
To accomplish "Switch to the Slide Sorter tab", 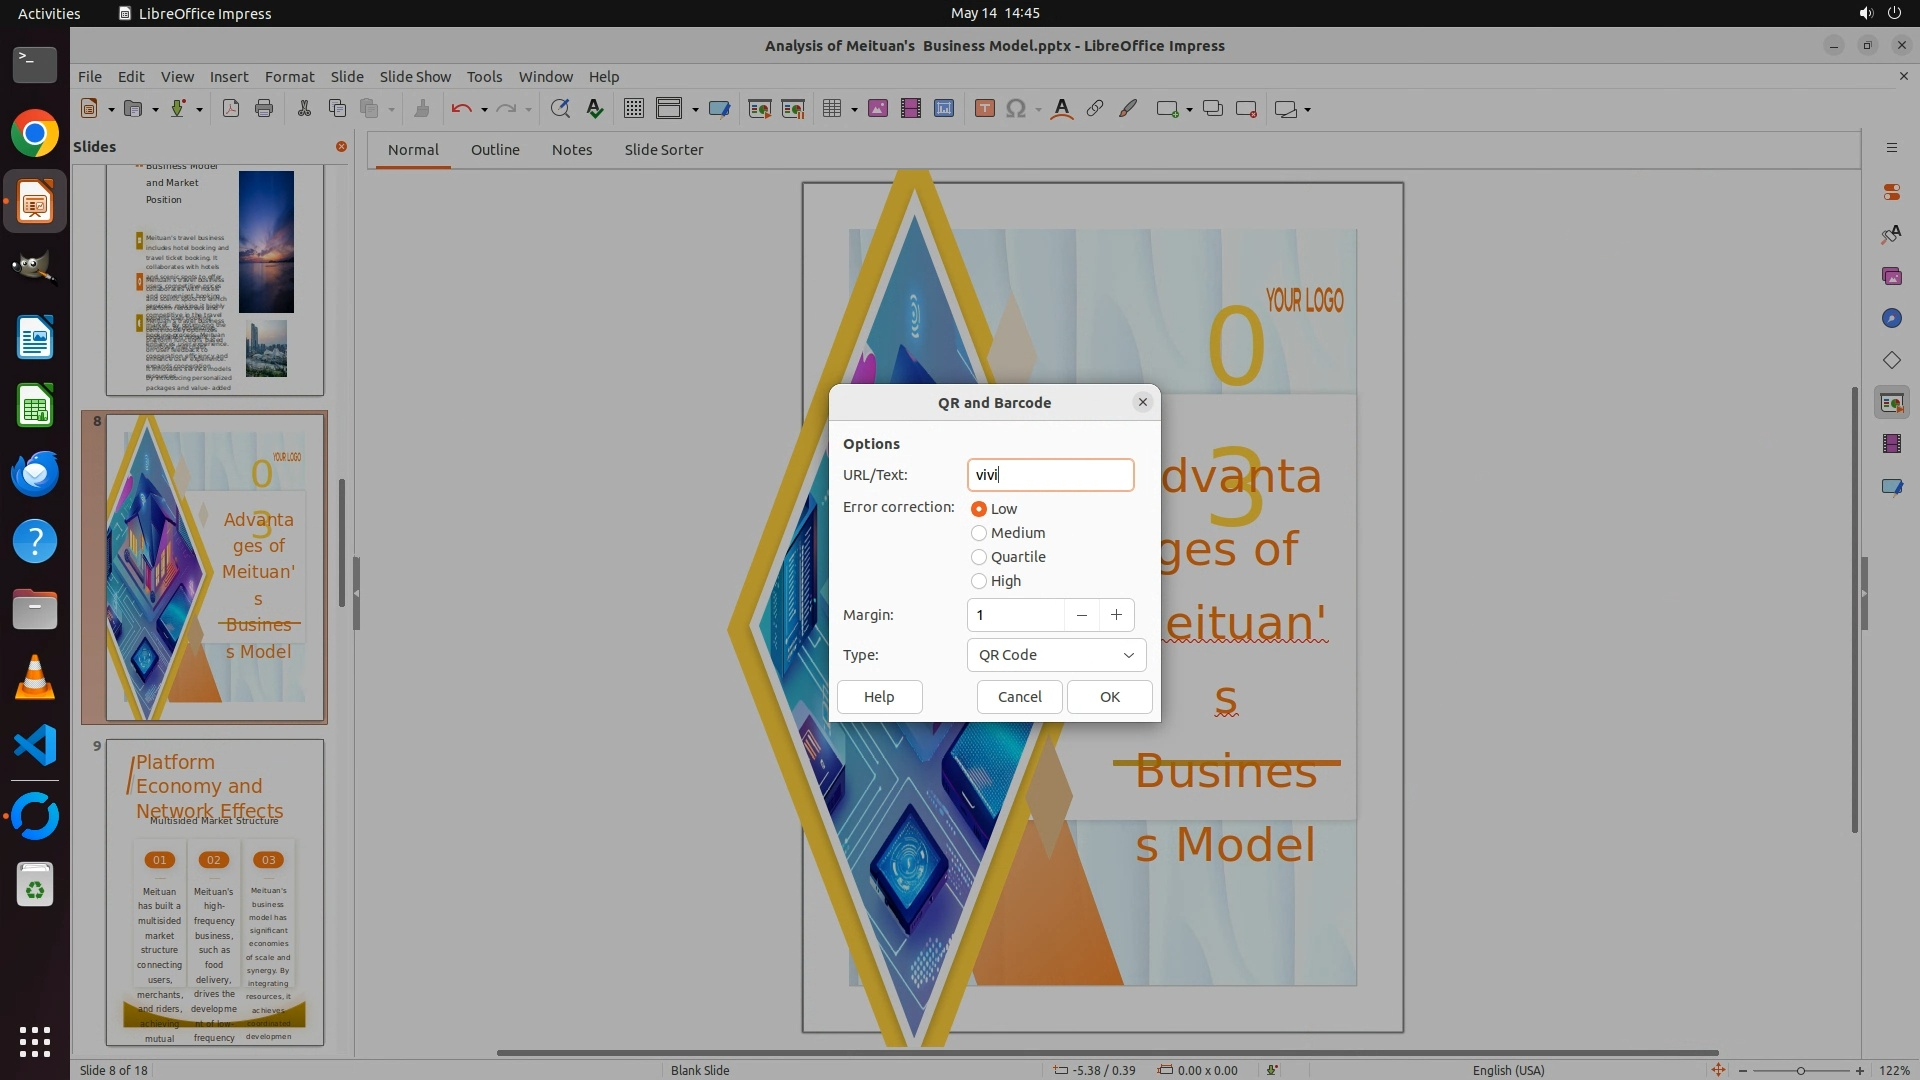I will pyautogui.click(x=663, y=150).
